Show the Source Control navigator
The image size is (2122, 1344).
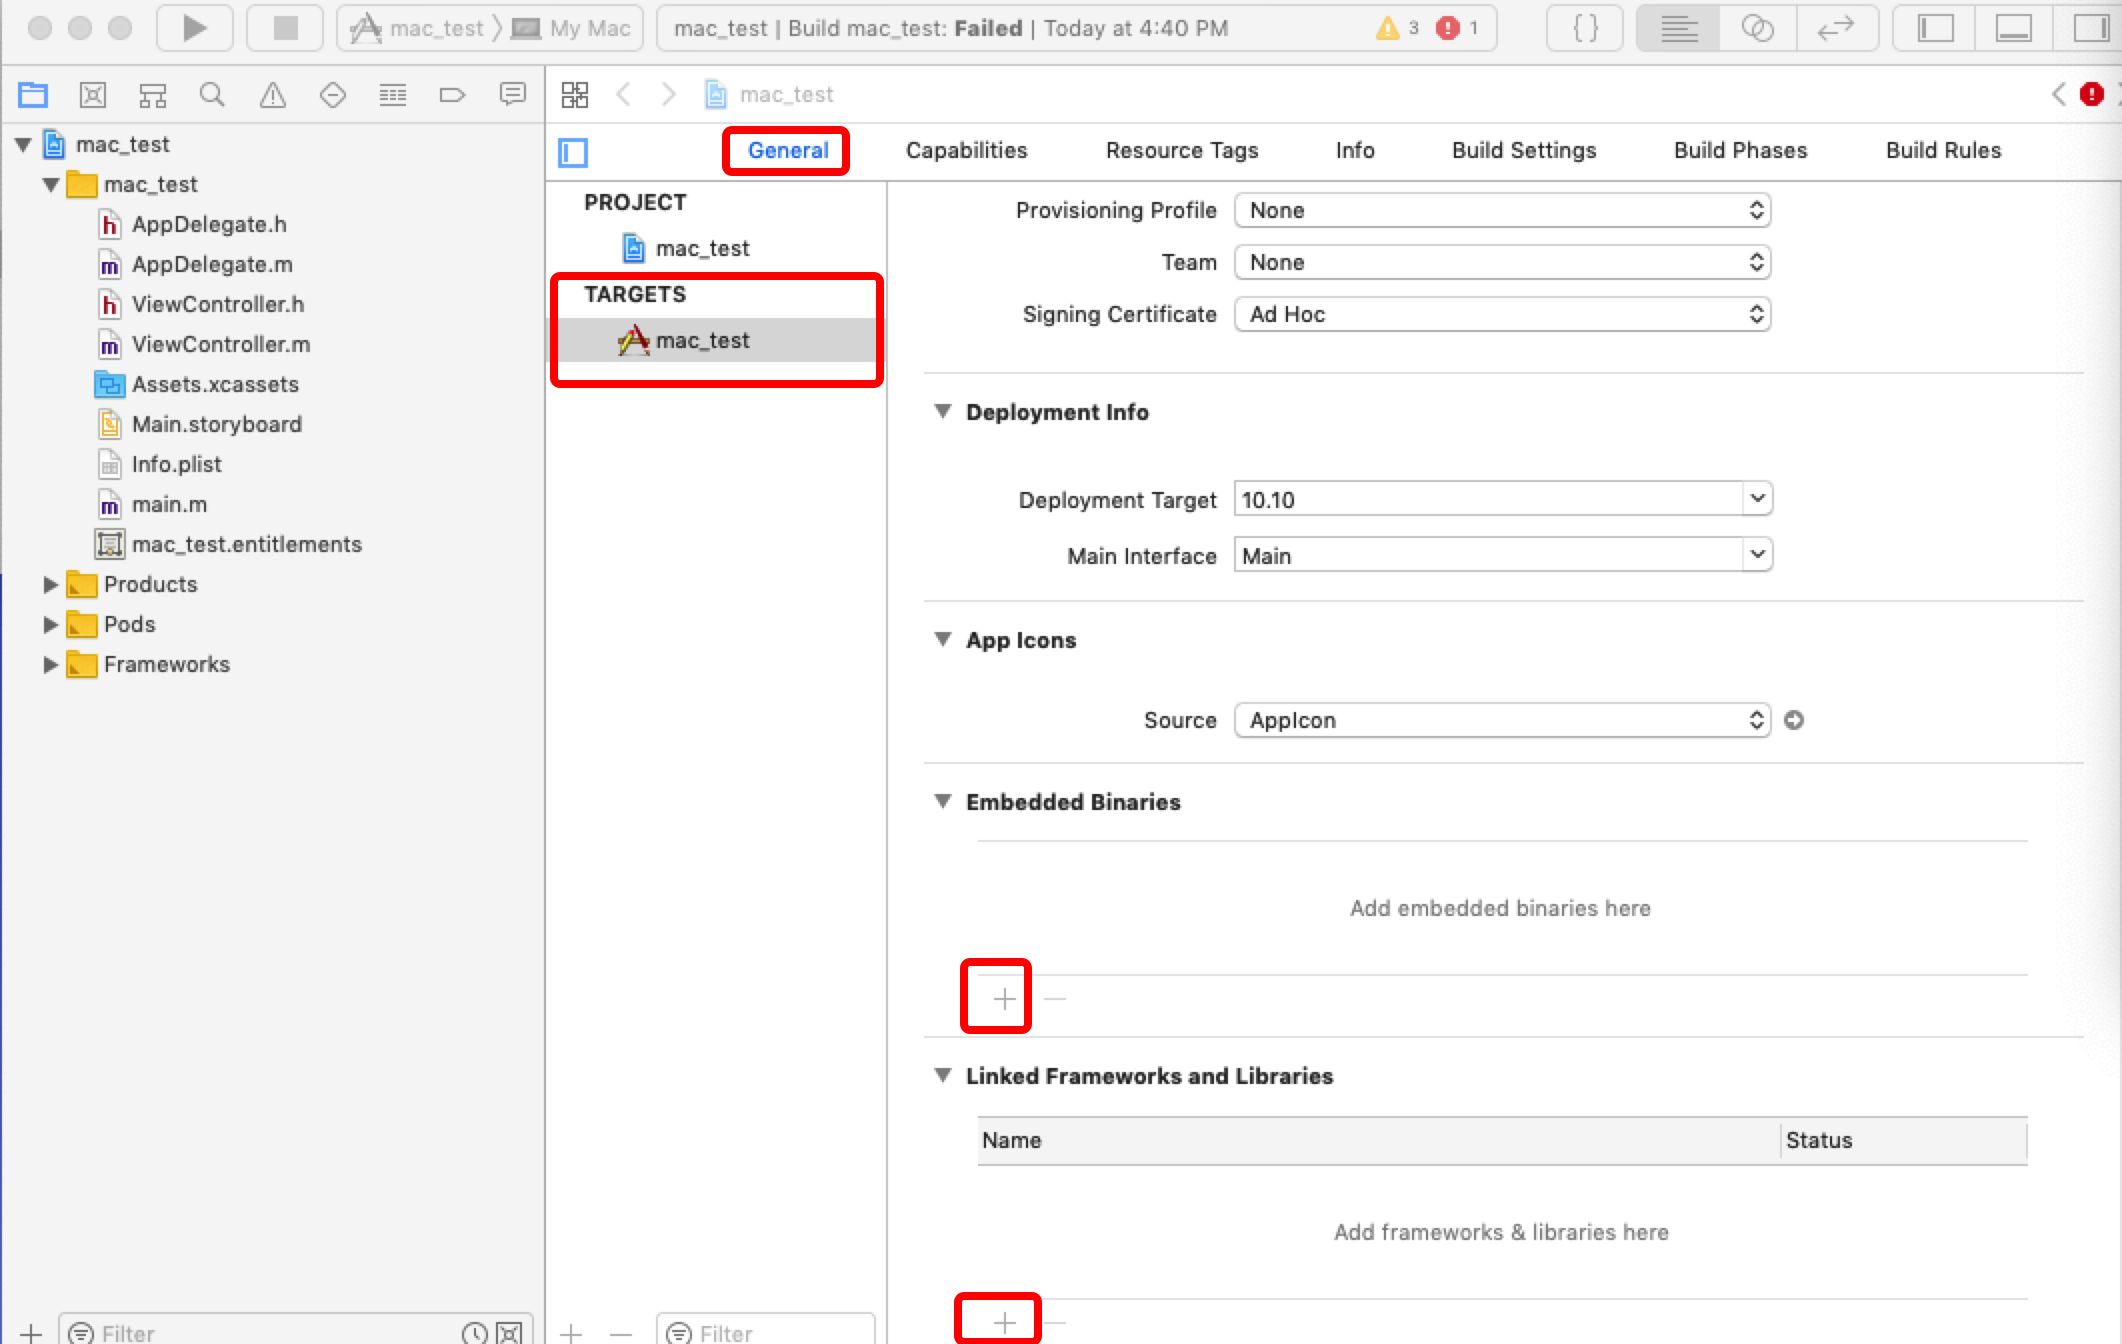(92, 95)
